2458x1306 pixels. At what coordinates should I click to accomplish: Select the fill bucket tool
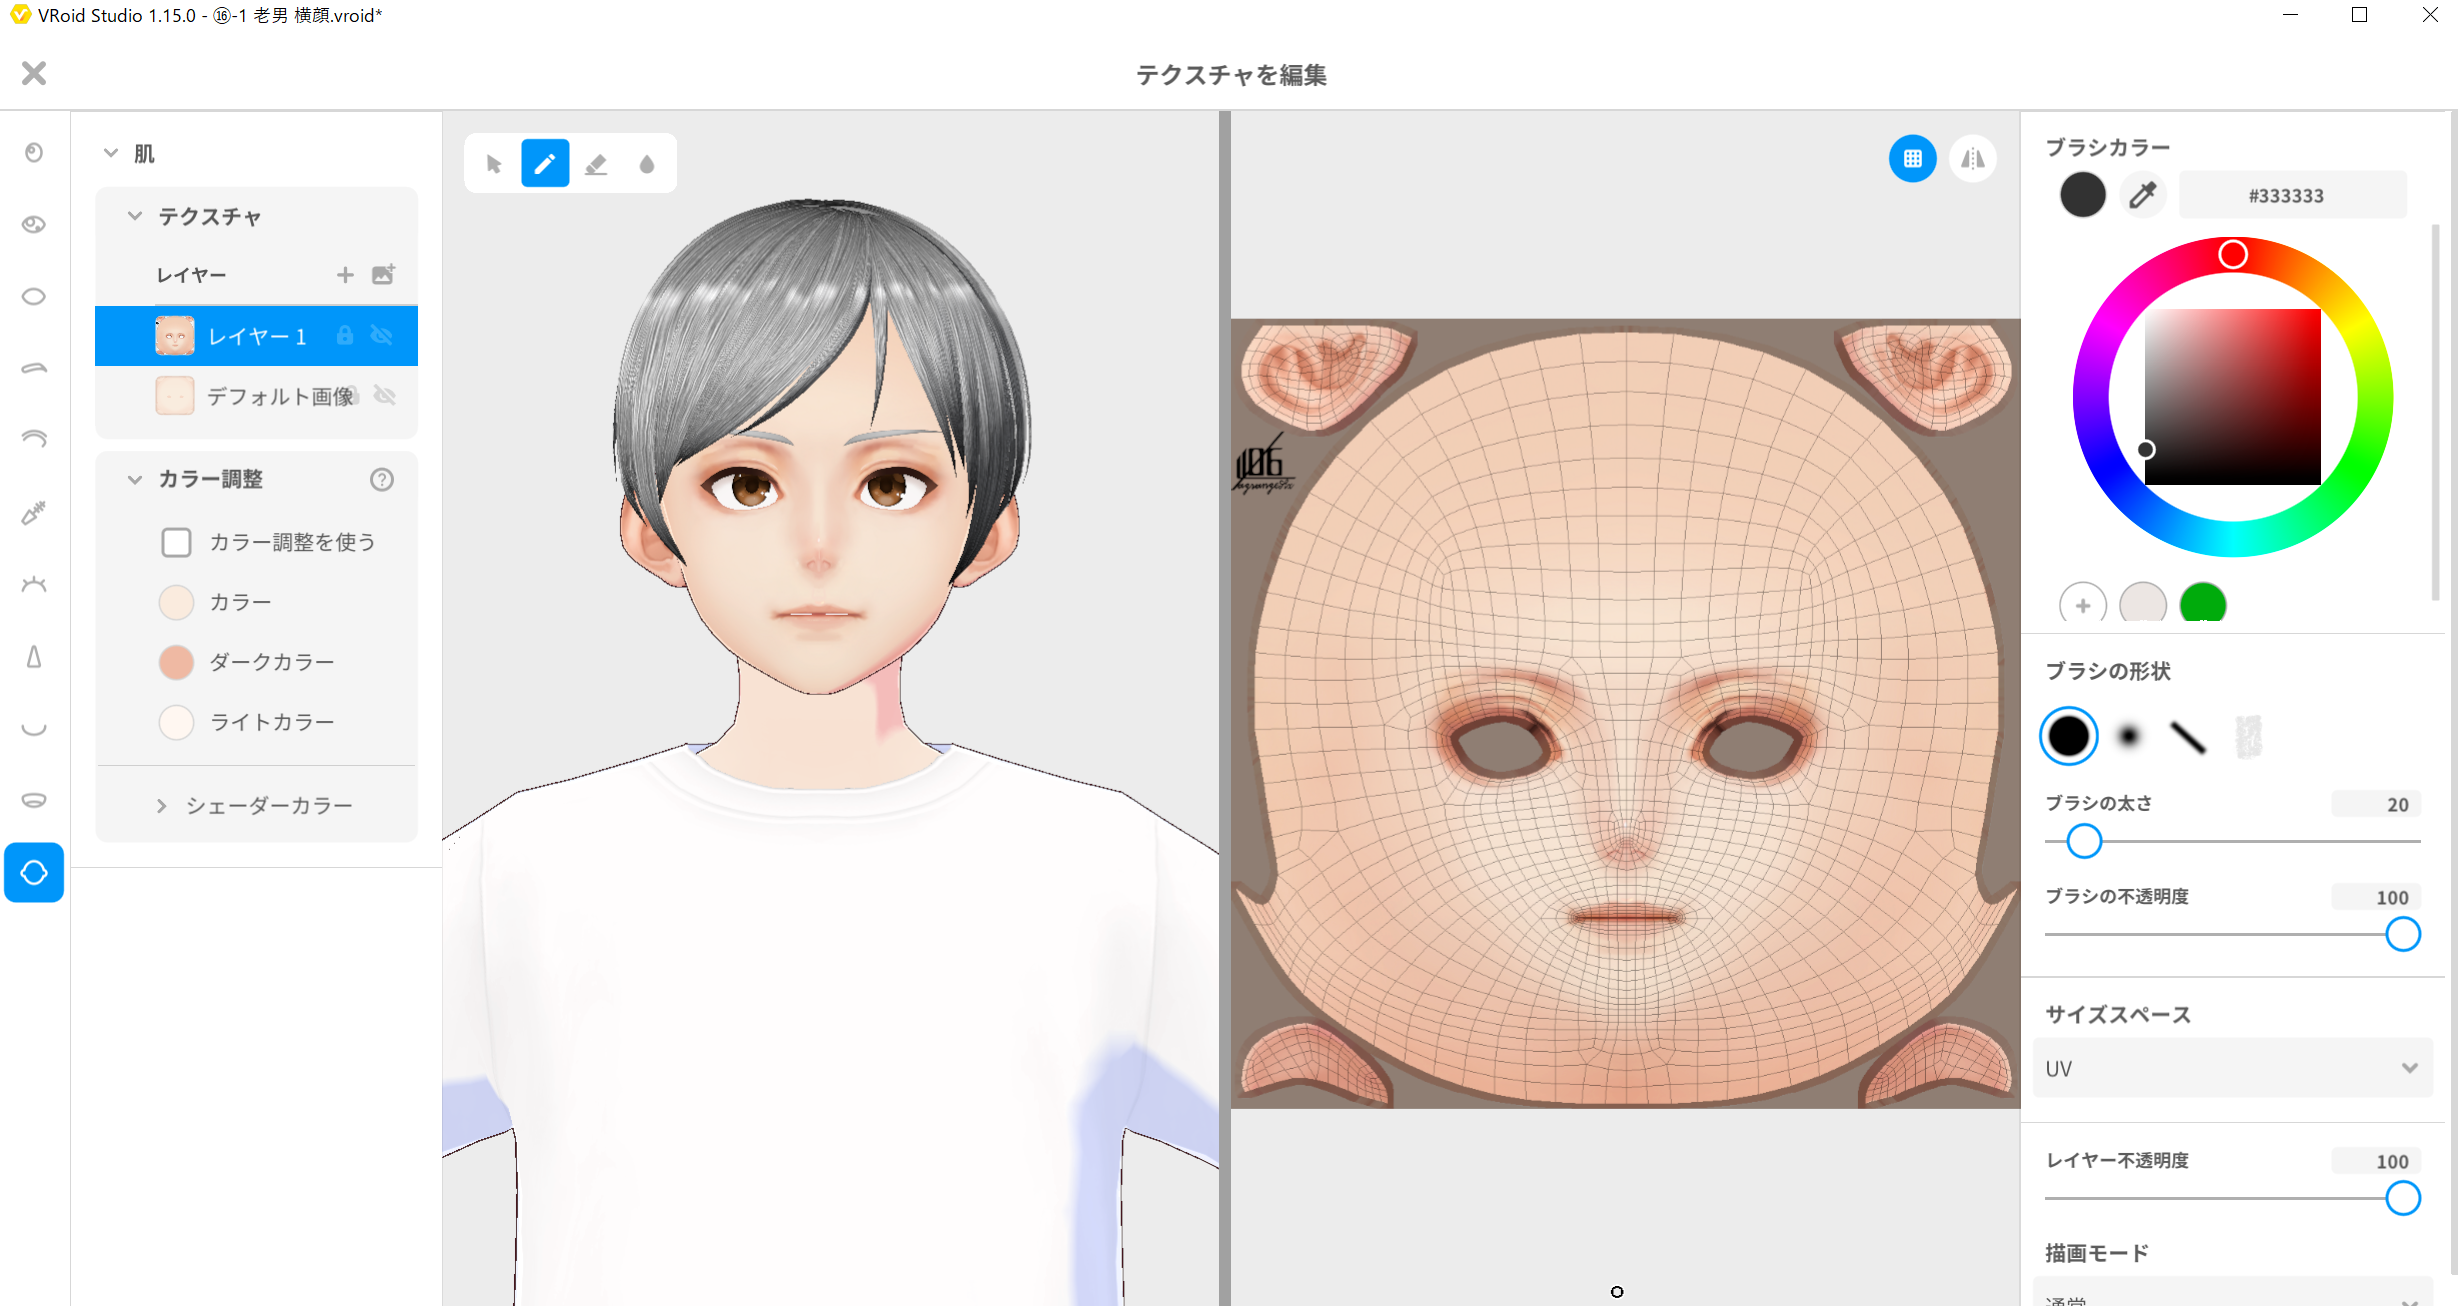point(647,163)
